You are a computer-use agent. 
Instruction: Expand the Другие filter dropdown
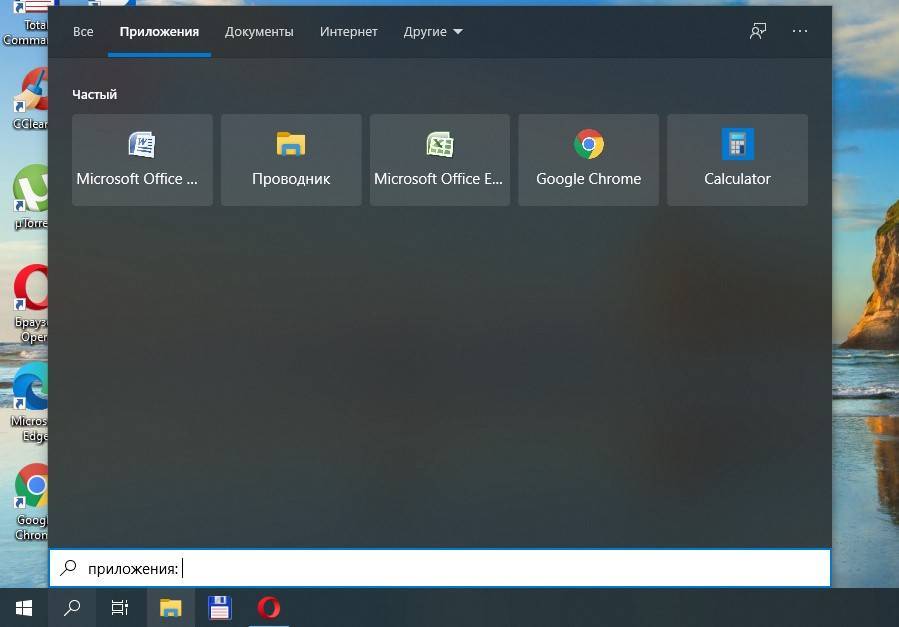[x=433, y=31]
